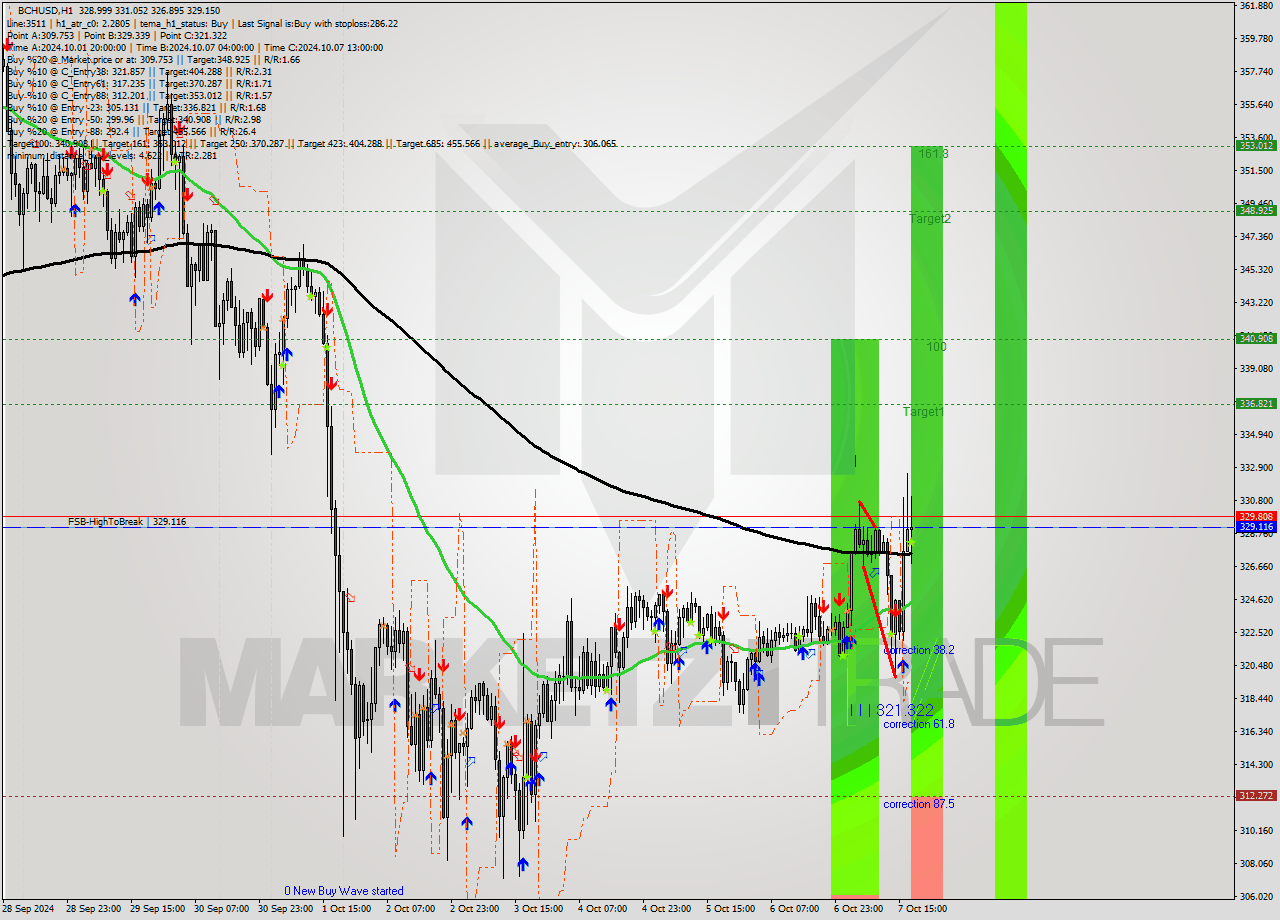The width and height of the screenshot is (1280, 920).
Task: Click the 310.160 price scale value
Action: (x=1258, y=830)
